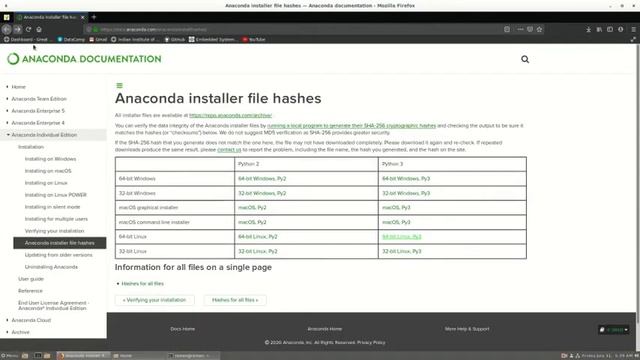Open 64-bit Linux, Py3 hashes link
Image resolution: width=640 pixels, height=360 pixels.
click(402, 237)
